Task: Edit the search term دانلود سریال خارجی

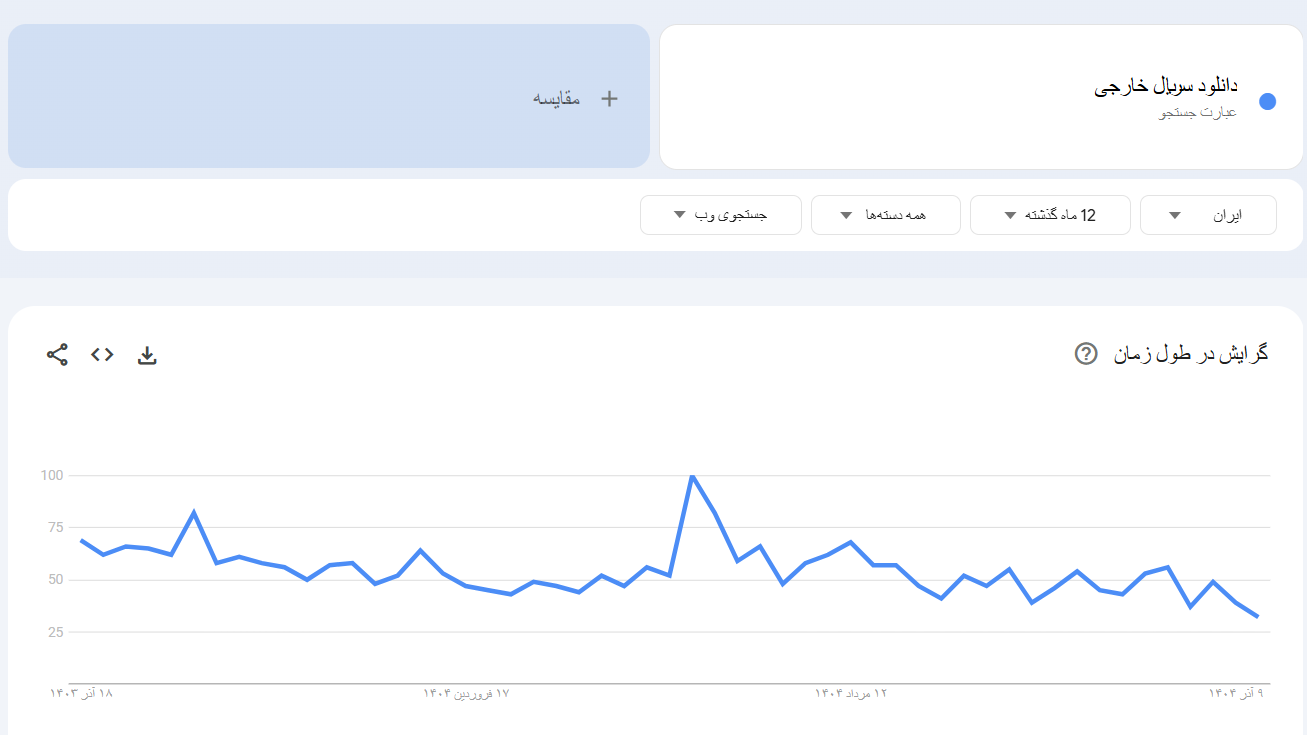Action: pos(1166,87)
